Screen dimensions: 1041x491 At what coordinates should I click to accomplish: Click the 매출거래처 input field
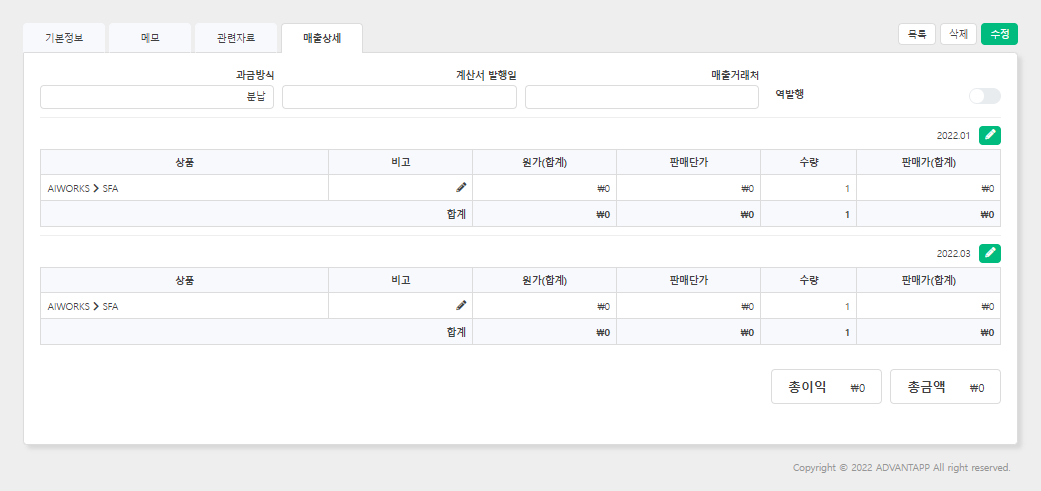coord(642,97)
